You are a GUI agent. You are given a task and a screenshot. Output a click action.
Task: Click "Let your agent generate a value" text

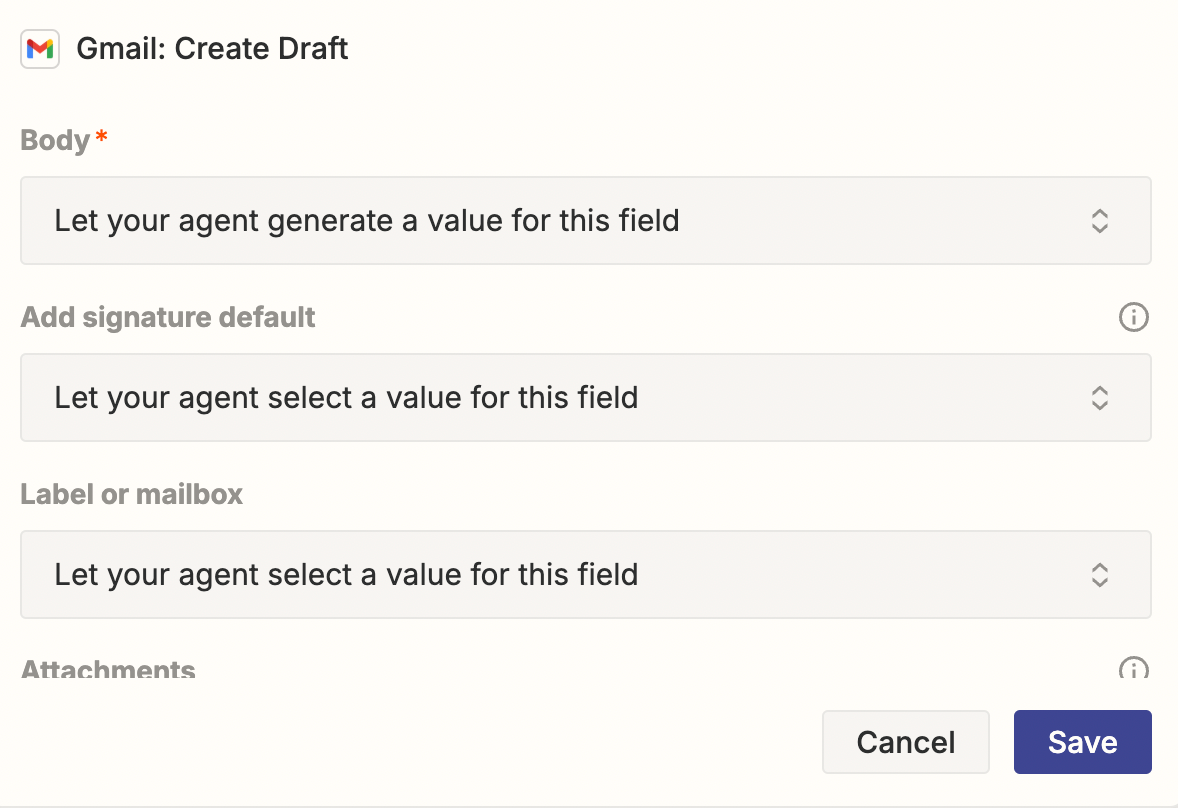[367, 220]
